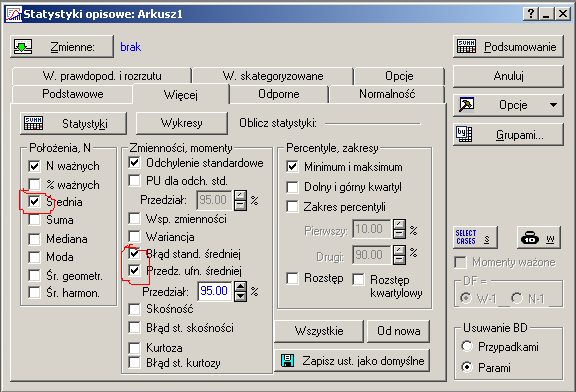Toggle Błąd stand. średniej checkbox
Viewport: 576px width, 392px height.
[134, 253]
